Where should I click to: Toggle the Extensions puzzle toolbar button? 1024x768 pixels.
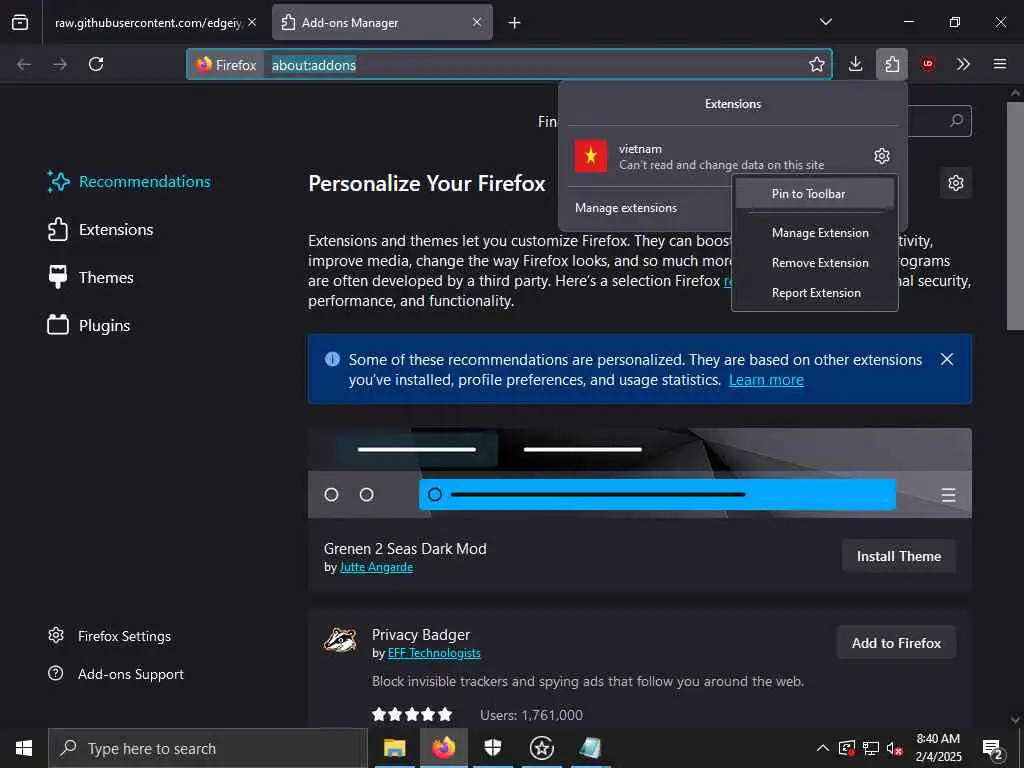891,64
